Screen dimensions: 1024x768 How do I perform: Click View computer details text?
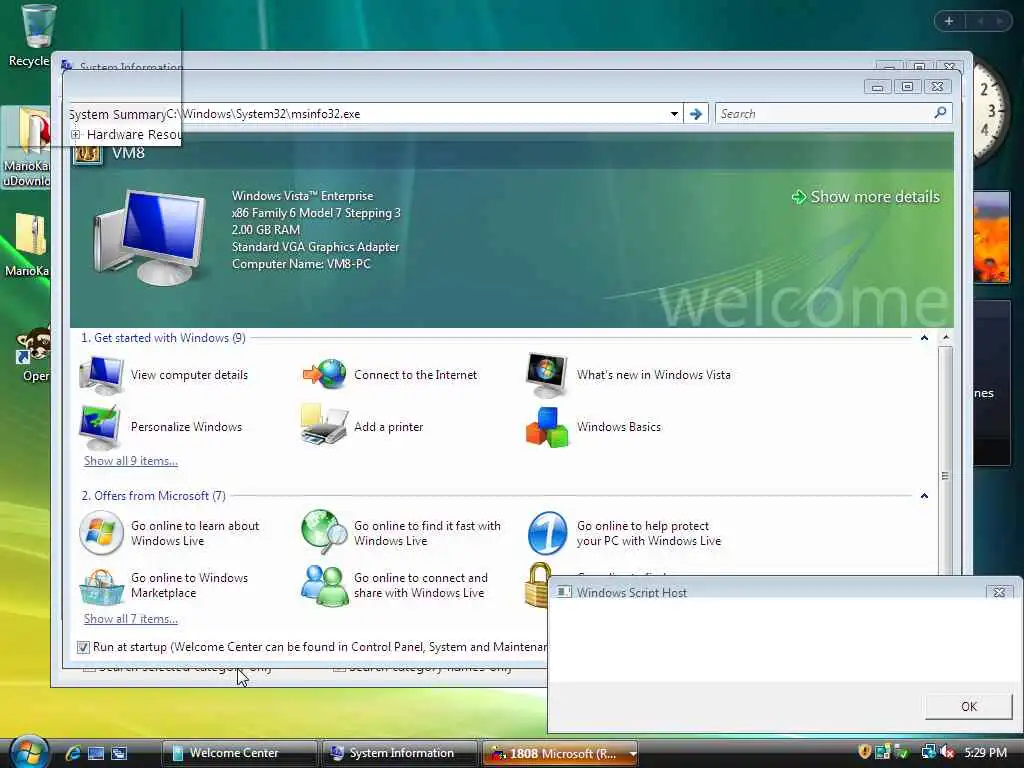[189, 375]
